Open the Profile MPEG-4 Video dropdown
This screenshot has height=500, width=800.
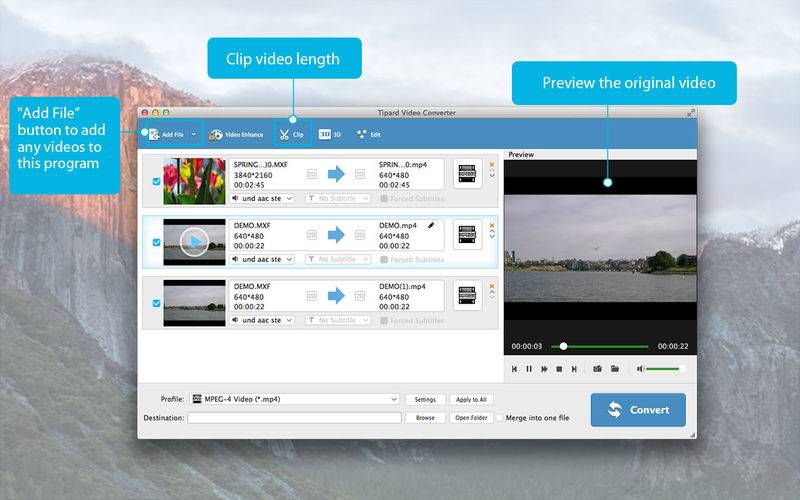(x=294, y=399)
